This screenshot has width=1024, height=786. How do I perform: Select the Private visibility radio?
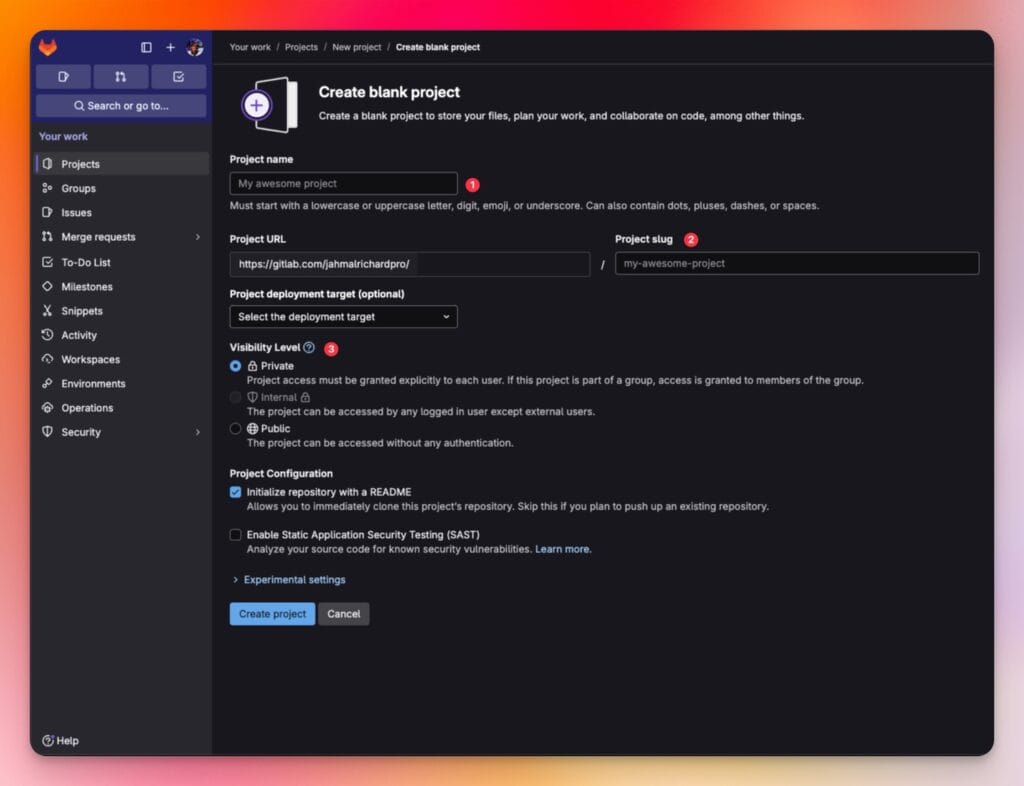pos(236,366)
